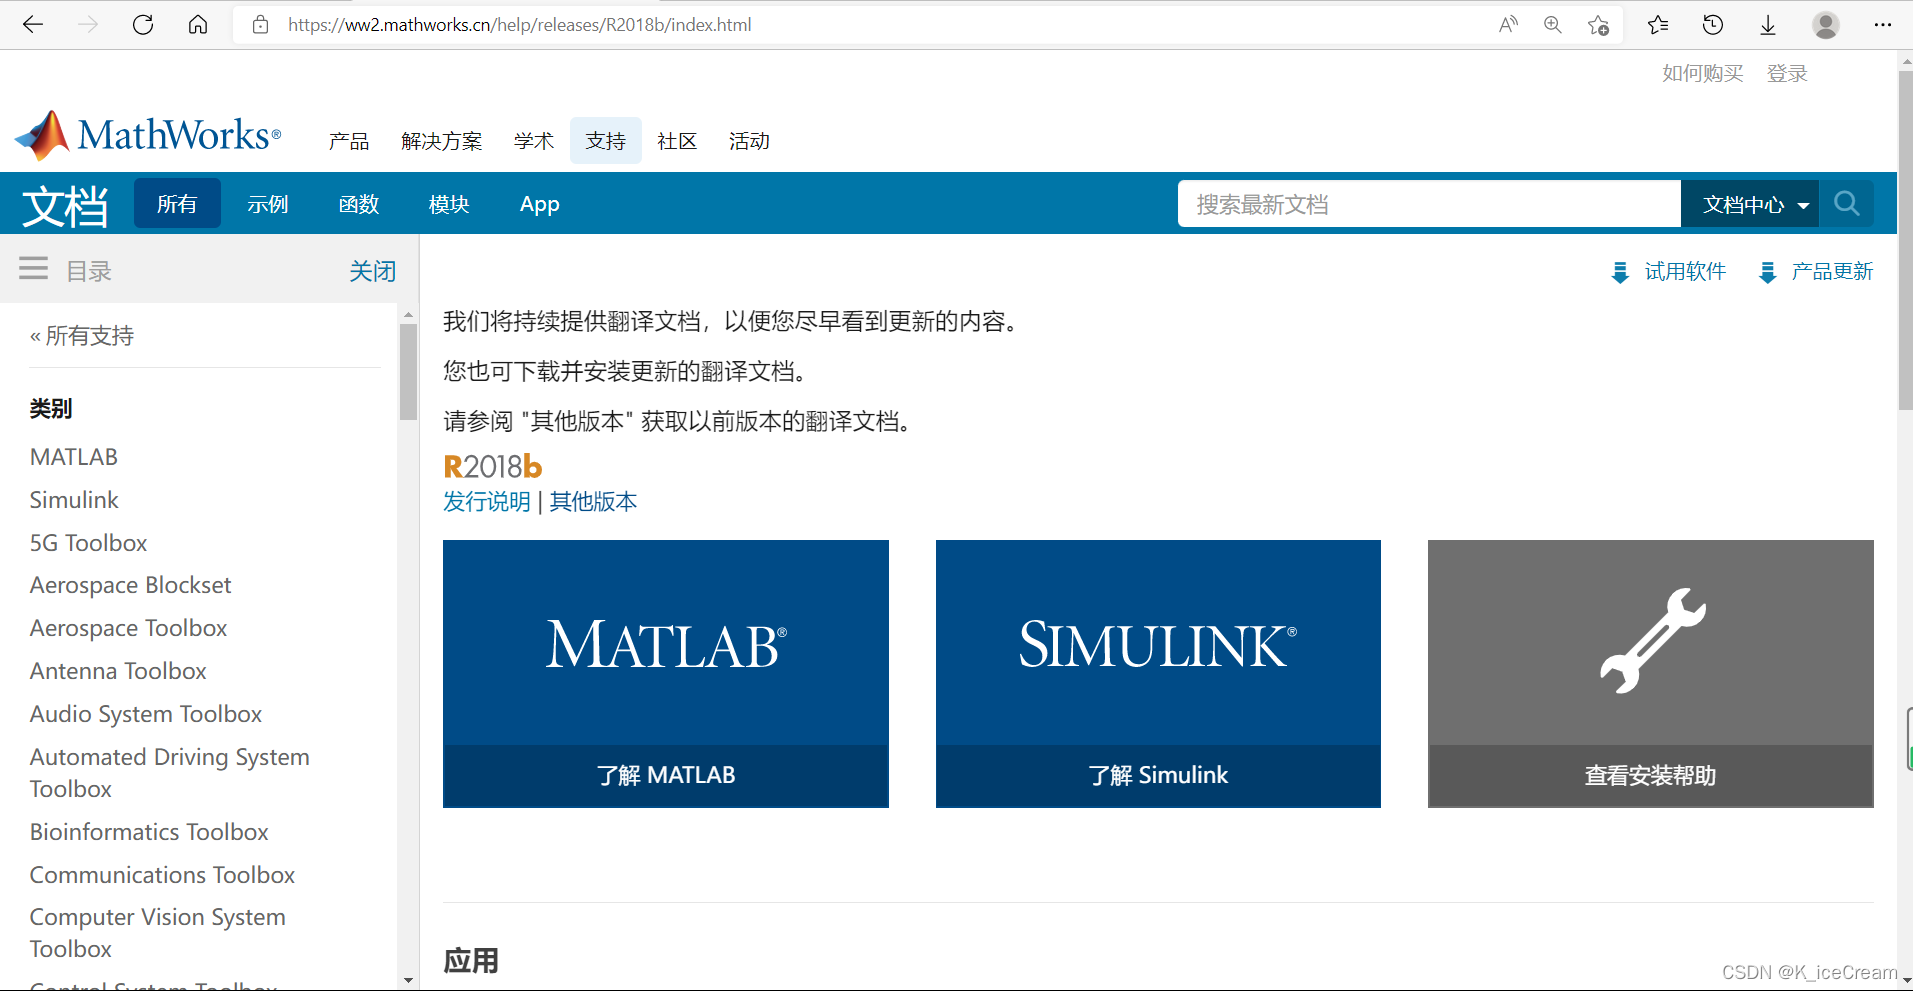Open Simulink in the category list
The height and width of the screenshot is (991, 1913).
pyautogui.click(x=74, y=500)
